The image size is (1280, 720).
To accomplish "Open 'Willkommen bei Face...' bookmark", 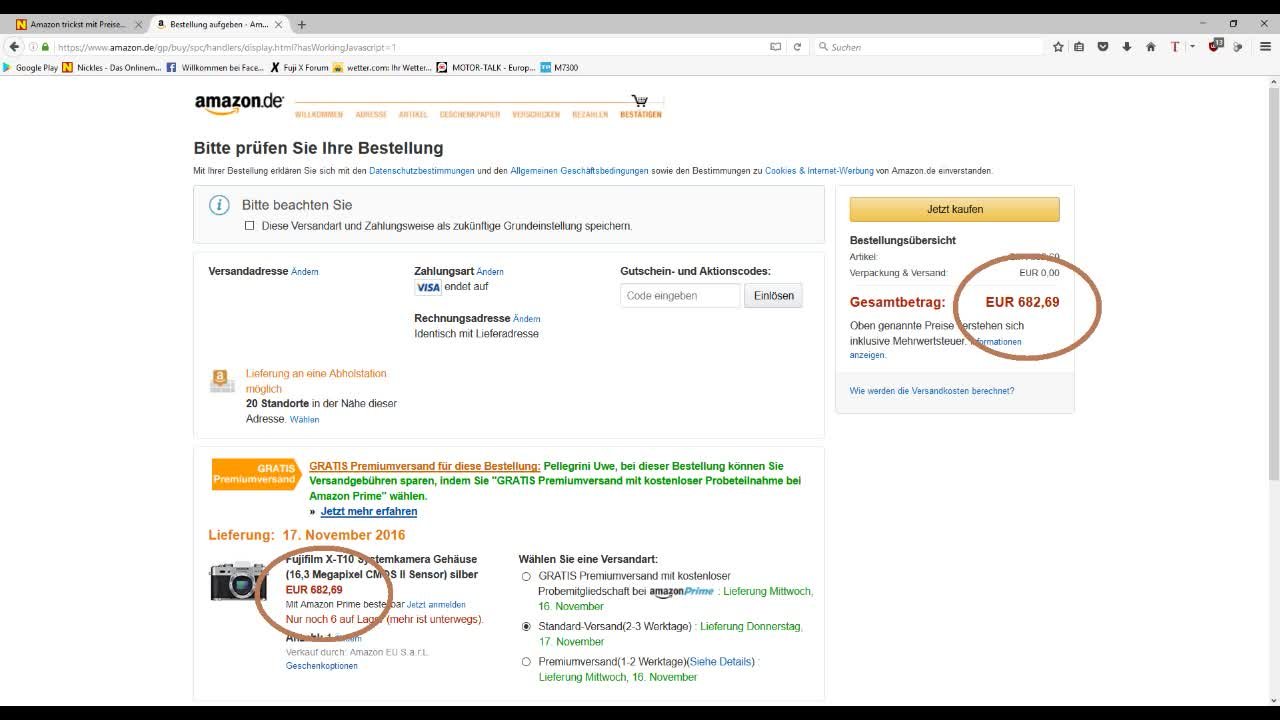I will point(216,68).
